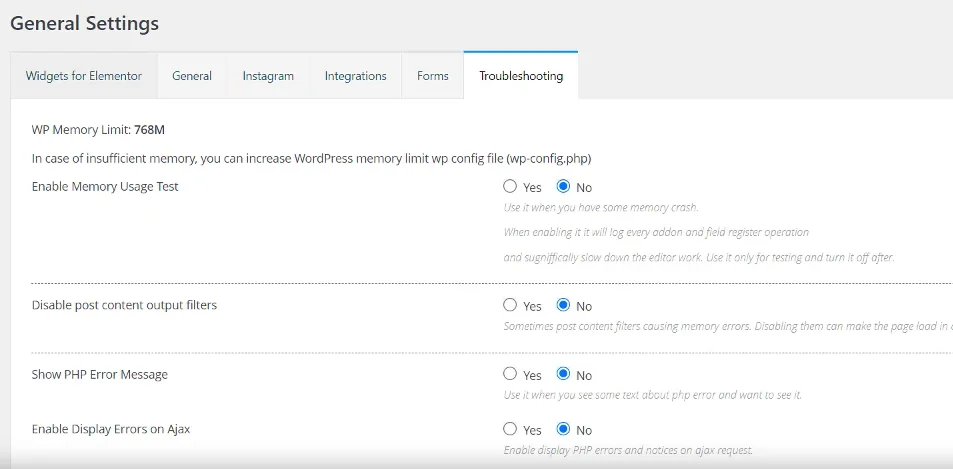Screen dimensions: 953x469
Task: Go to the Integrations tab
Action: (355, 76)
